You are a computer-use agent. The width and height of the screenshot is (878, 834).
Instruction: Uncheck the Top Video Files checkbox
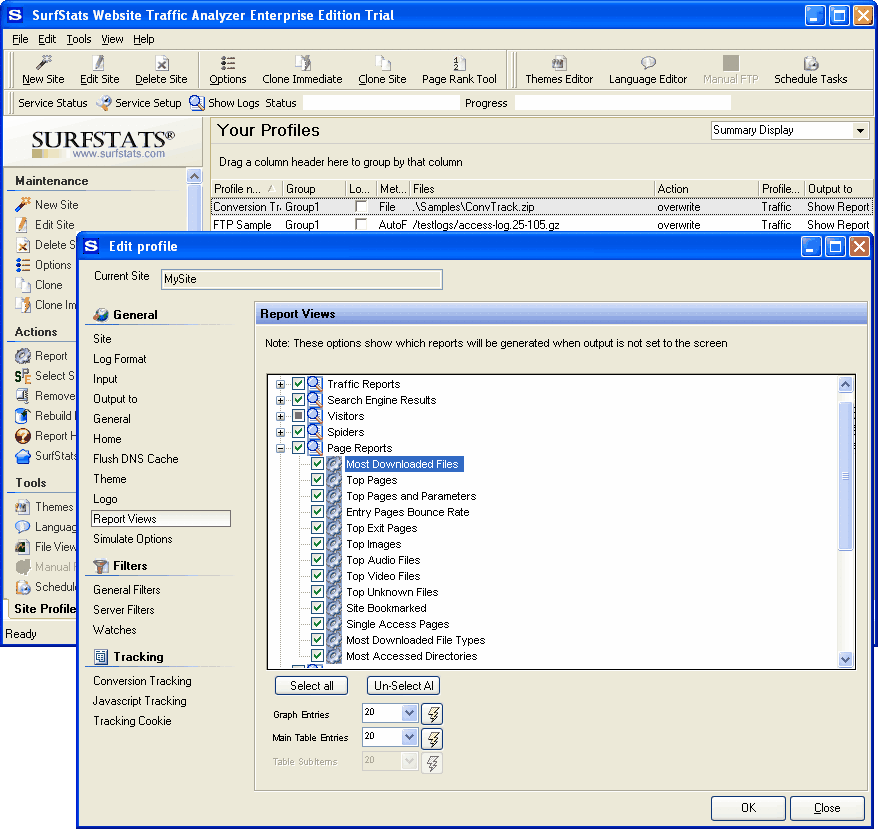pos(317,576)
